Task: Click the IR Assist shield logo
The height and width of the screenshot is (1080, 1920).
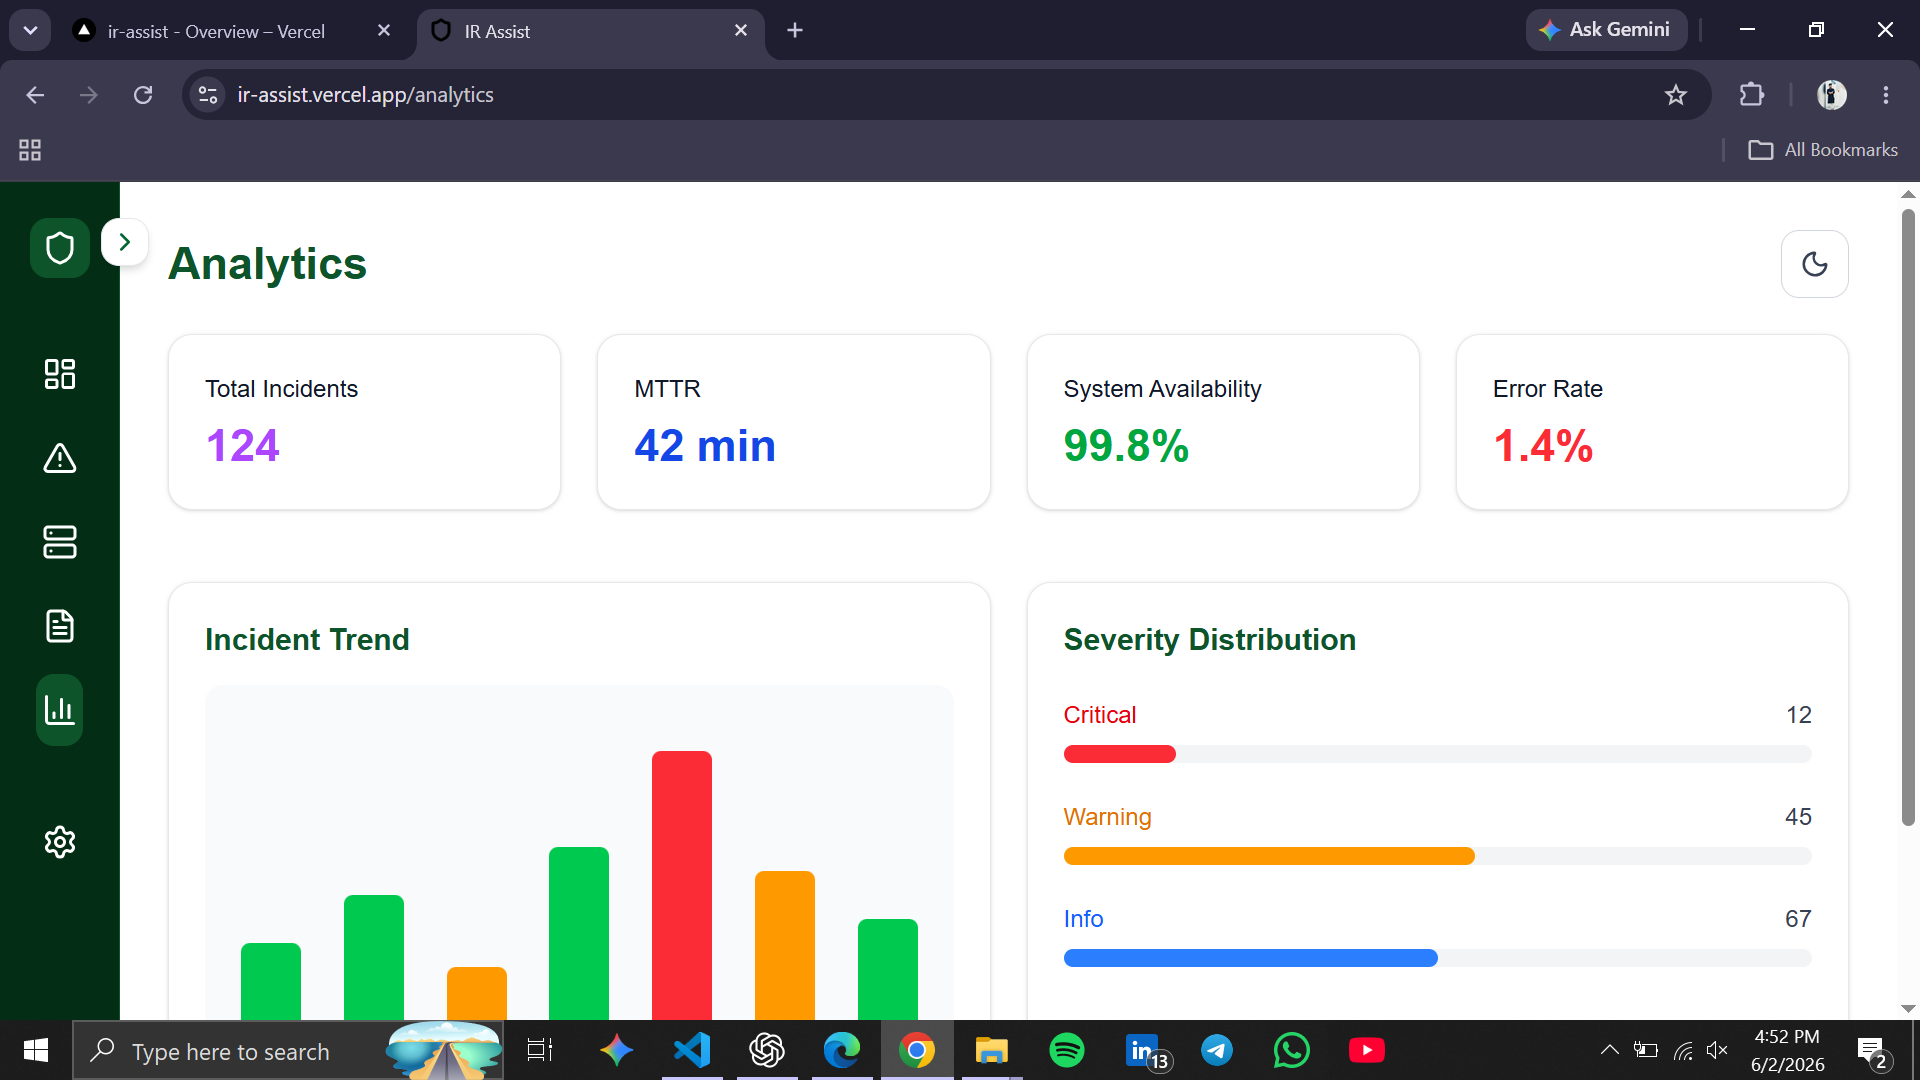Action: coord(60,248)
